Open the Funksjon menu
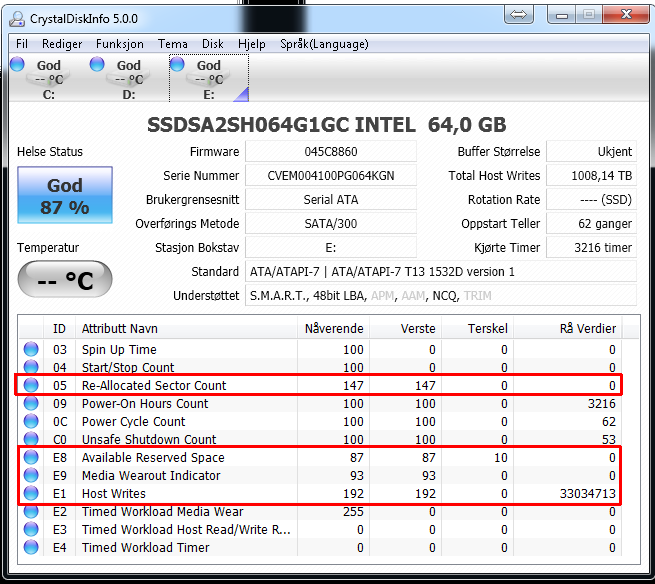This screenshot has width=655, height=584. (119, 44)
